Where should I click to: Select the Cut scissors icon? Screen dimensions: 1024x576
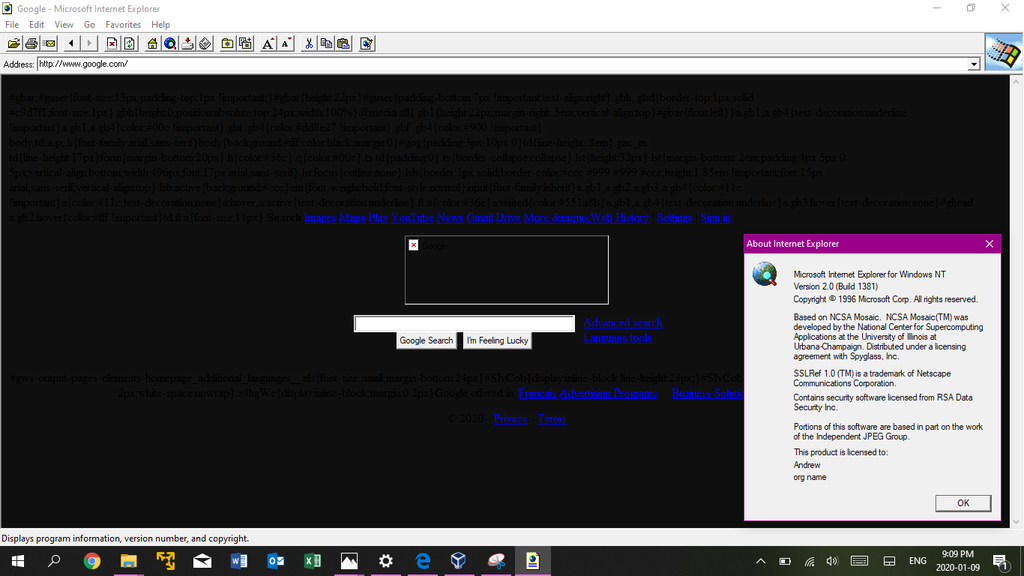[x=308, y=43]
